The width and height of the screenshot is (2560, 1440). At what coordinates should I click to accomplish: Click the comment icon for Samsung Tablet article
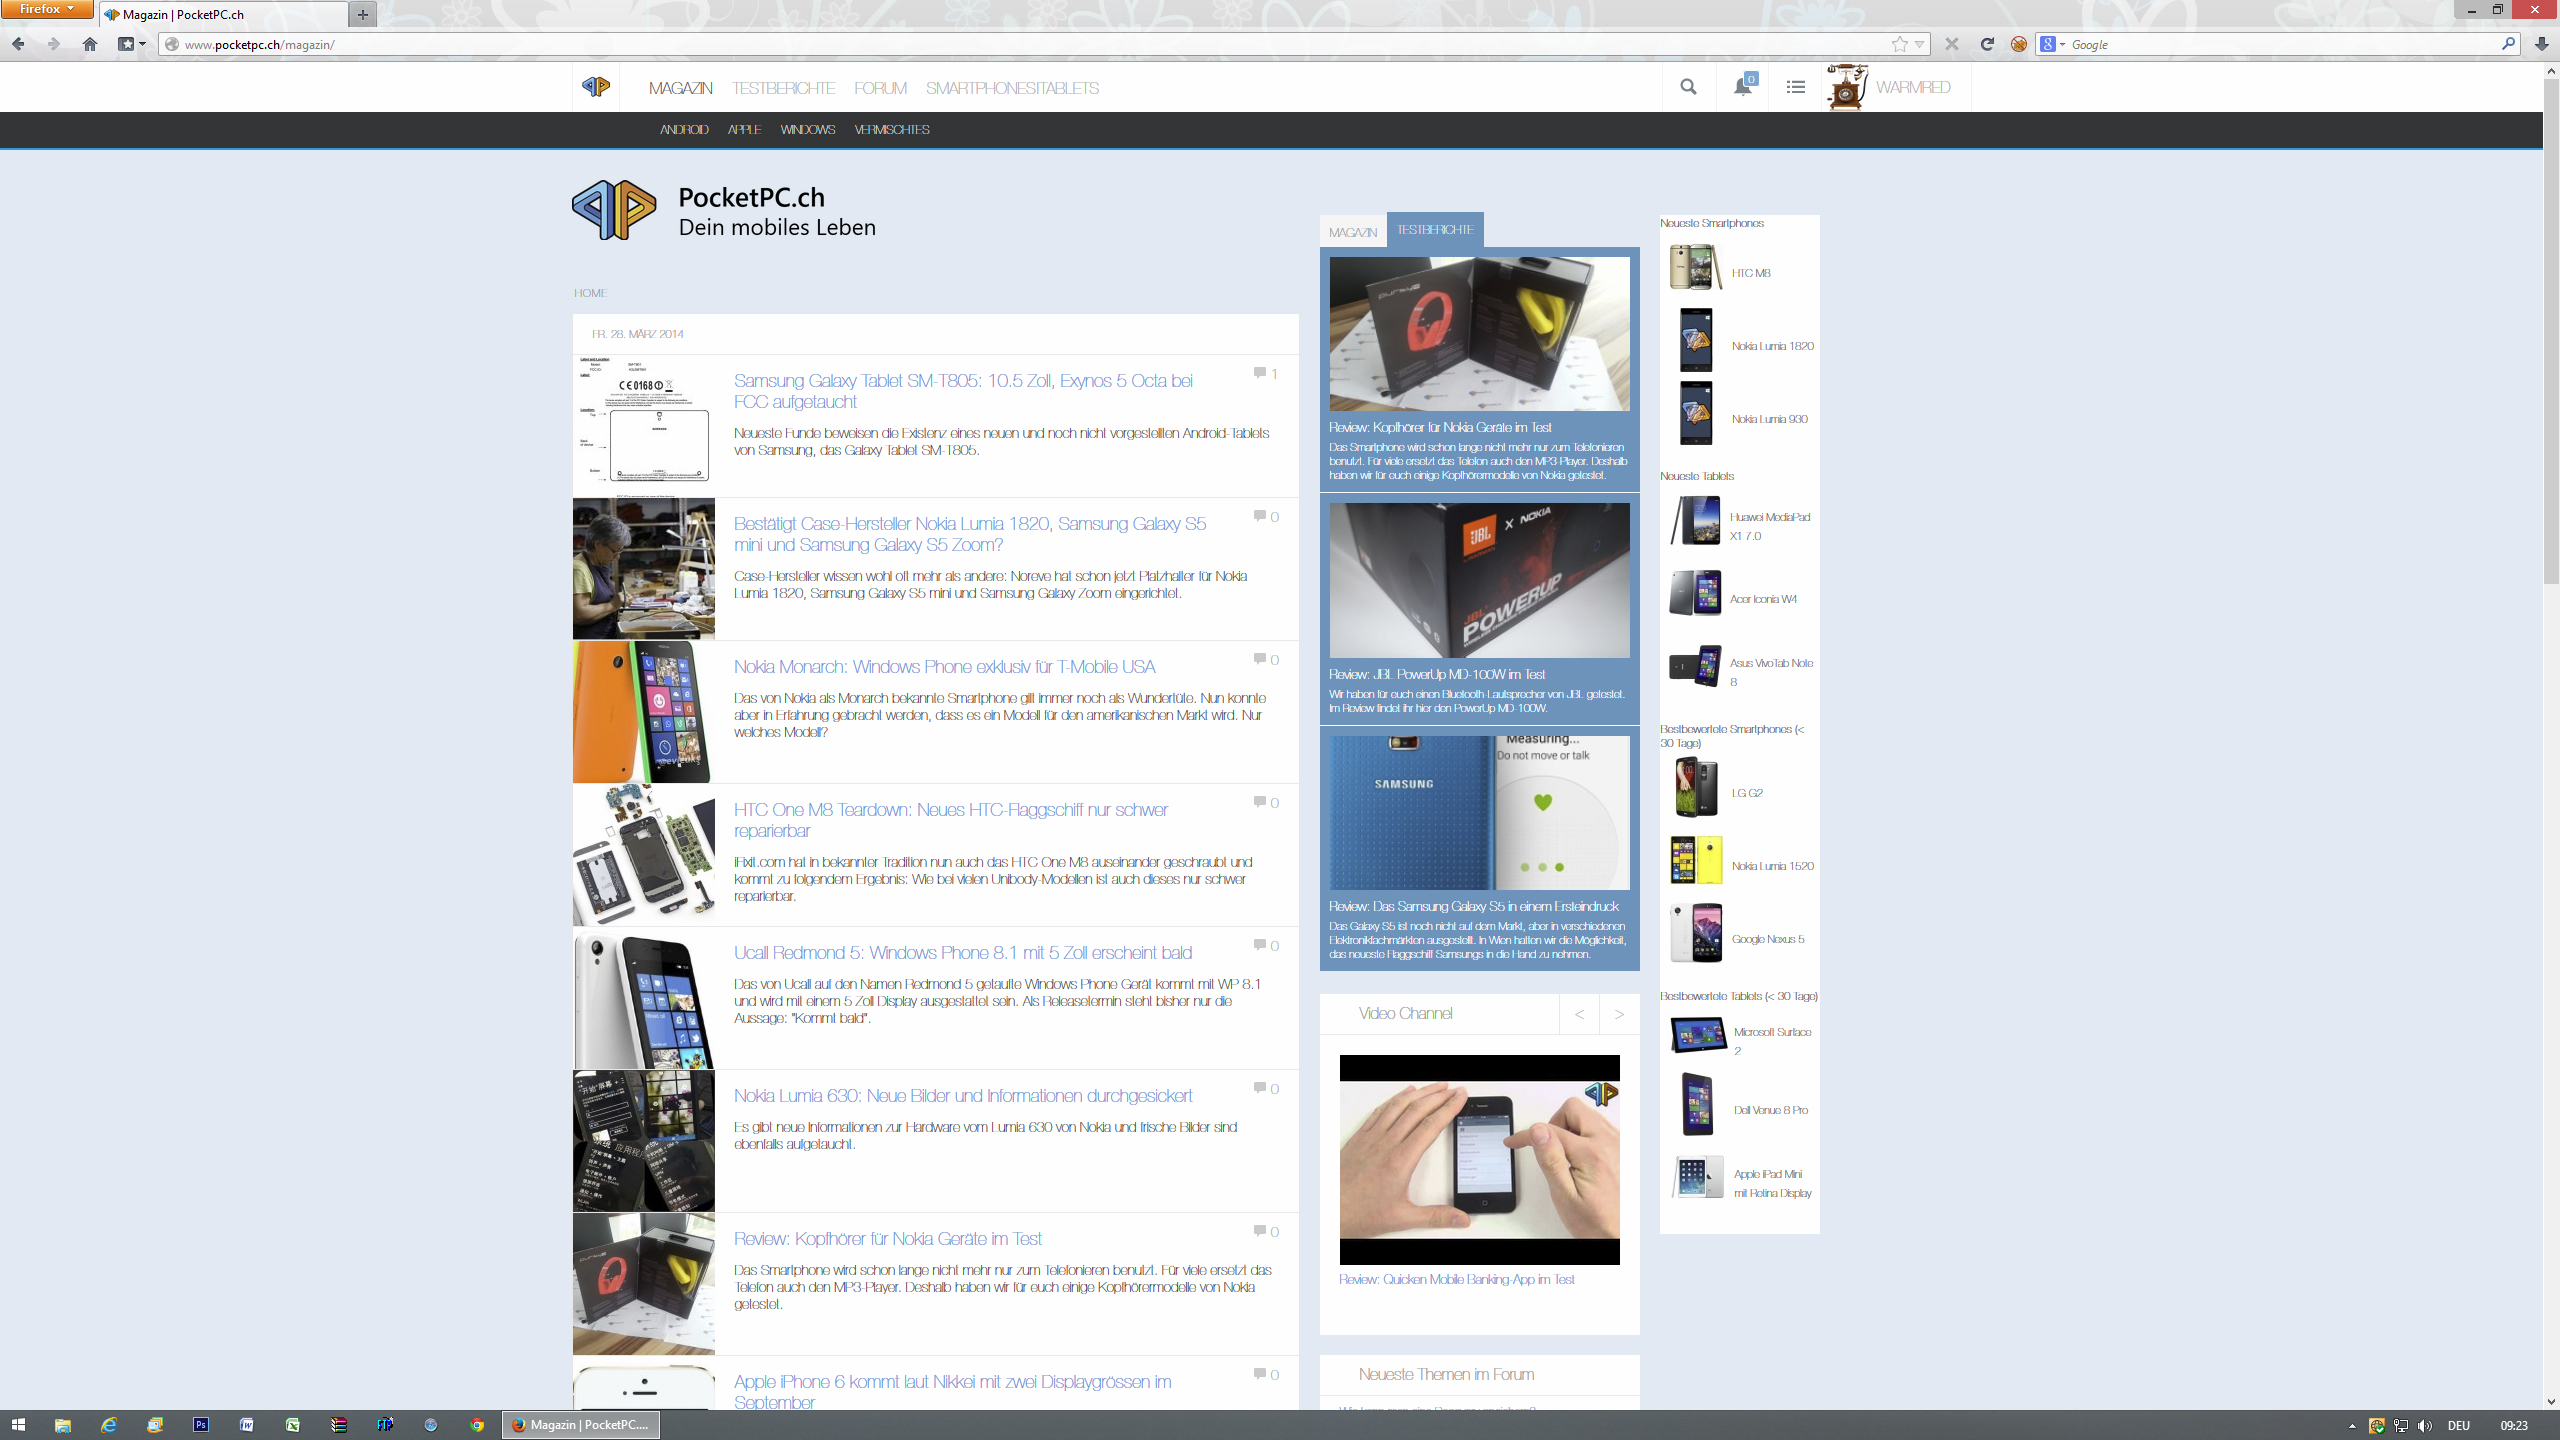point(1259,373)
